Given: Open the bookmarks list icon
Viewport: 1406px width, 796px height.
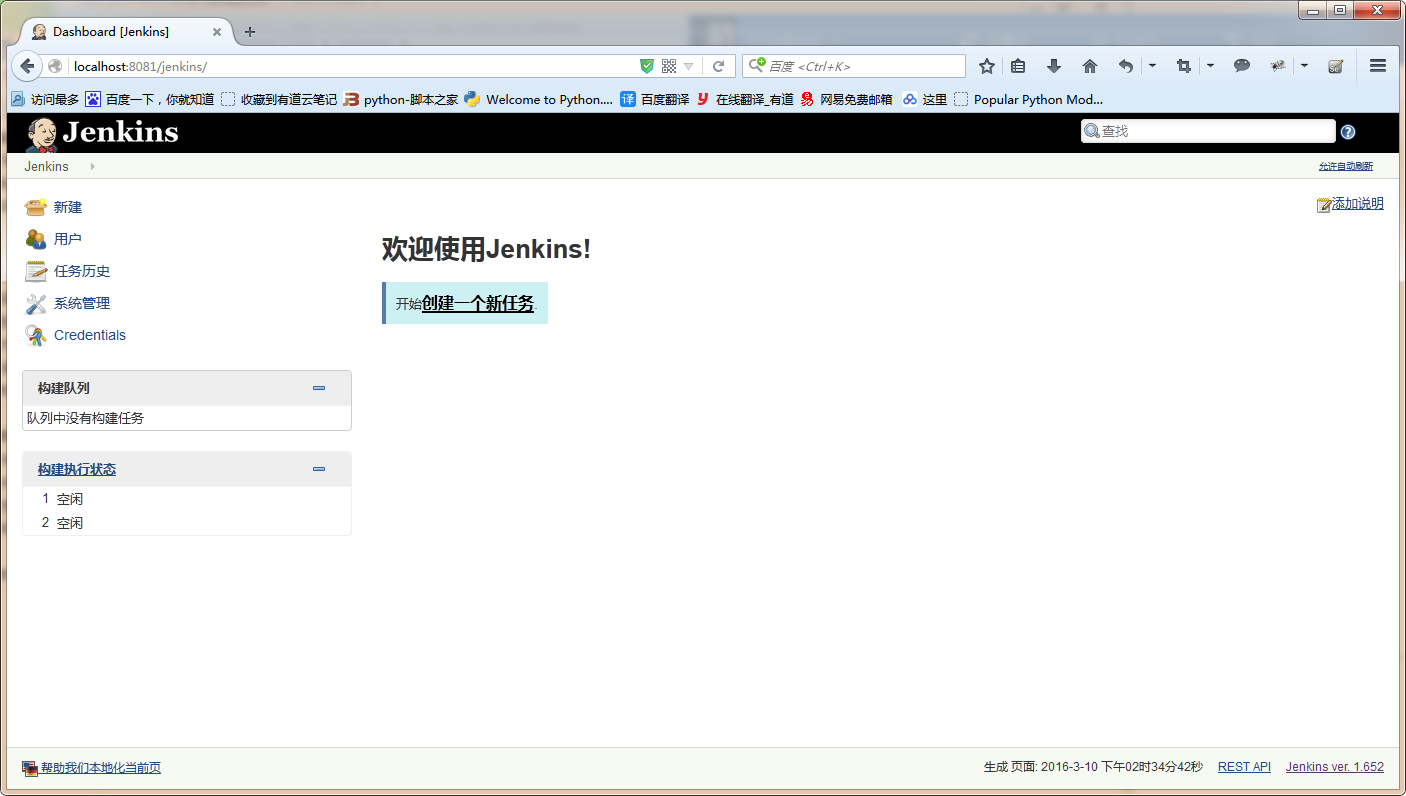Looking at the screenshot, I should point(1018,66).
